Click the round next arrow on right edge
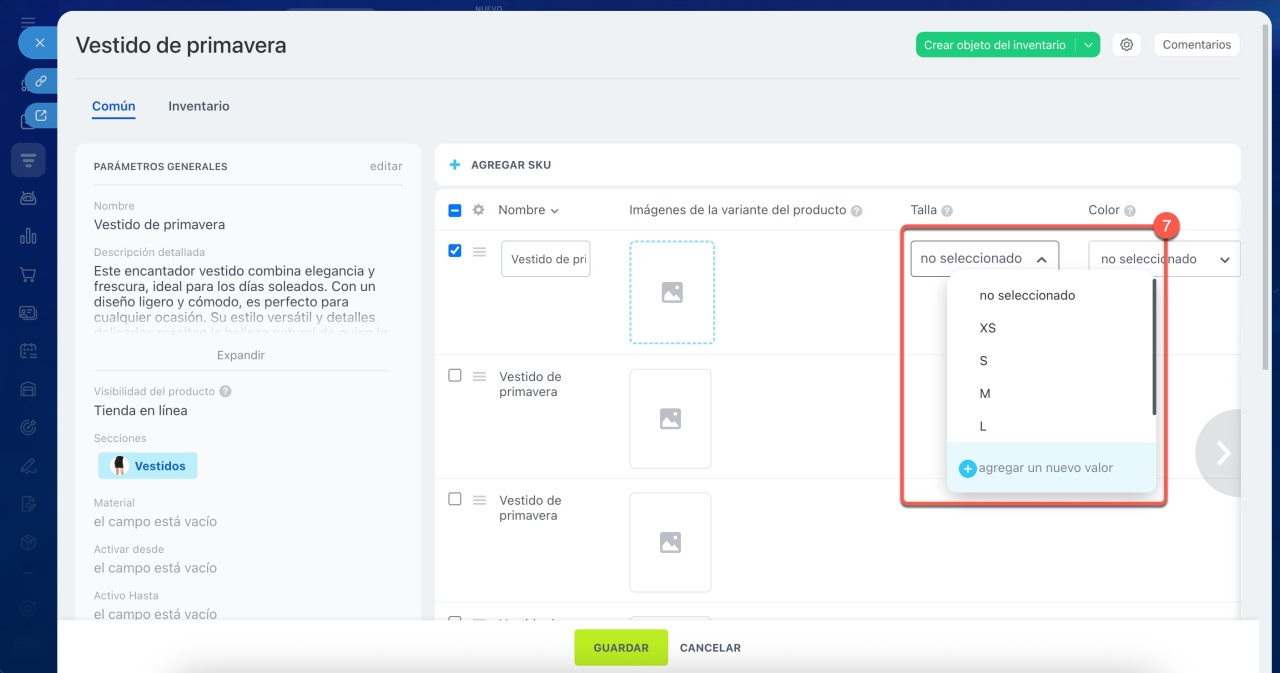Image resolution: width=1280 pixels, height=673 pixels. coord(1222,453)
